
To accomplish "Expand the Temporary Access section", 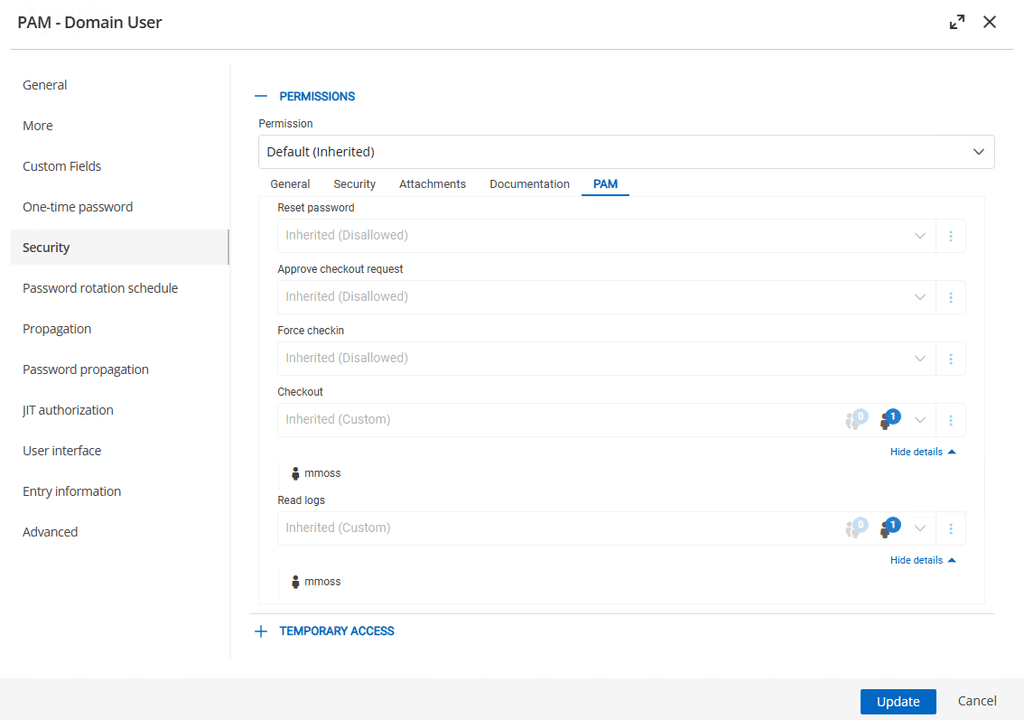I will click(261, 631).
